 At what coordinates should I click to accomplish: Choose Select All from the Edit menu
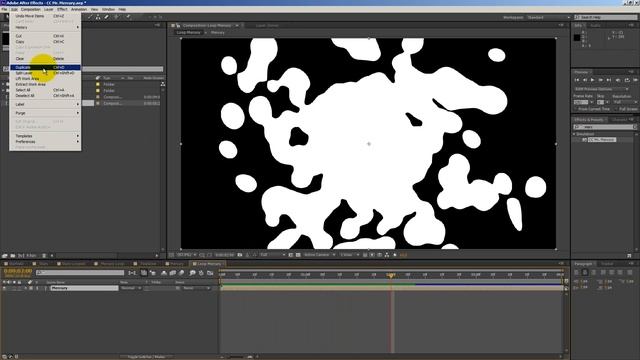click(x=45, y=90)
